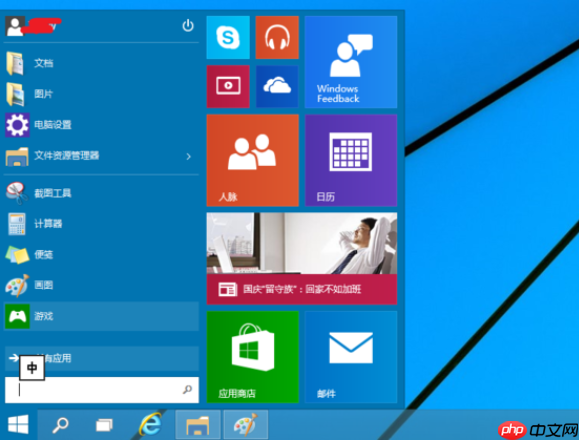This screenshot has height=440, width=579.
Task: Select 截图工具 from the start menu
Action: (x=102, y=193)
